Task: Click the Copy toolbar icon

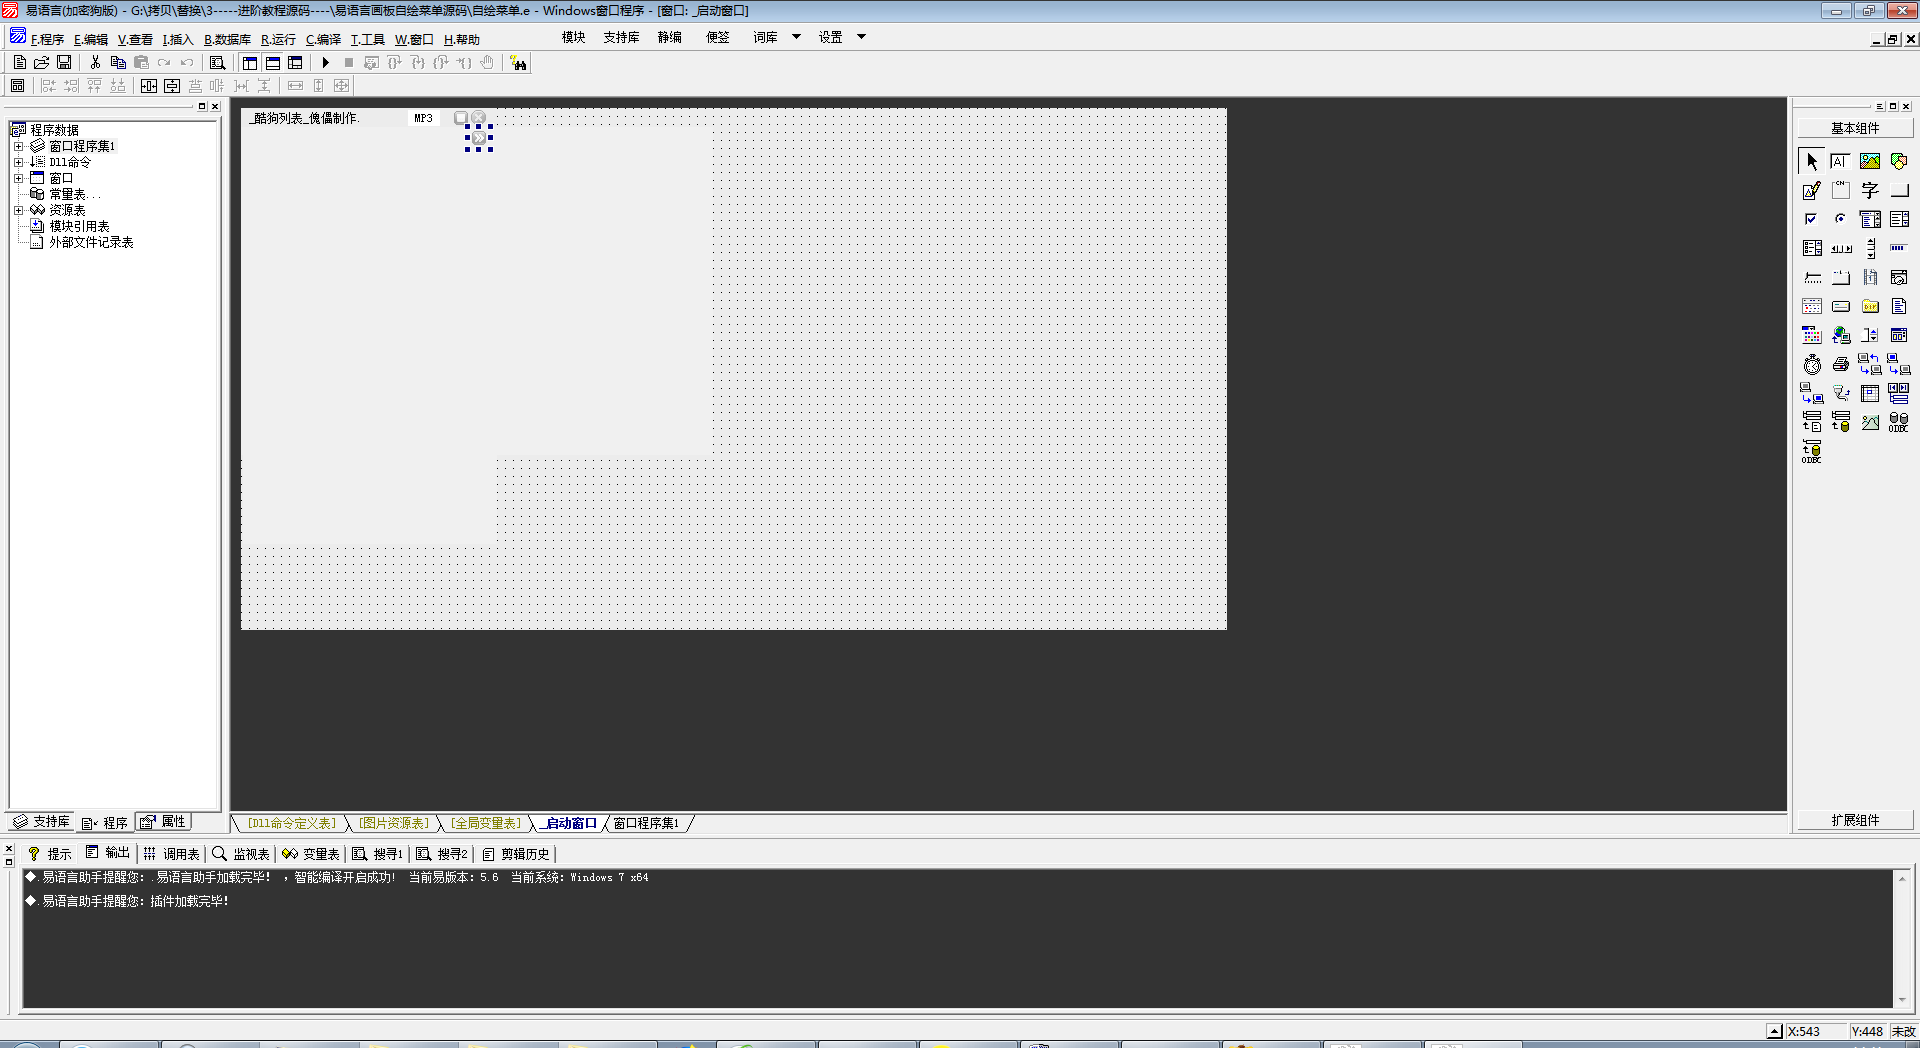Action: (118, 63)
